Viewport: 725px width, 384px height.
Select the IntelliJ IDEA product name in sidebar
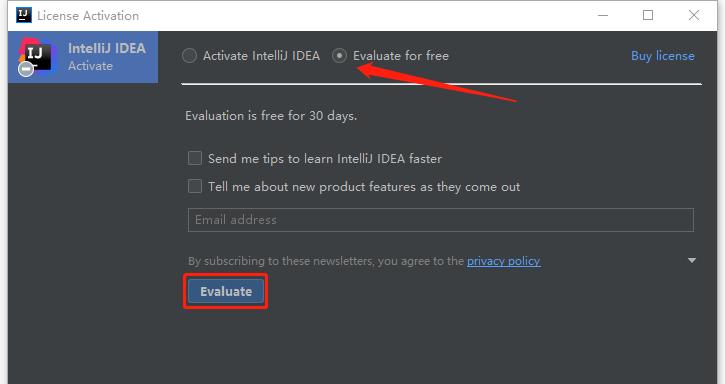click(x=107, y=48)
